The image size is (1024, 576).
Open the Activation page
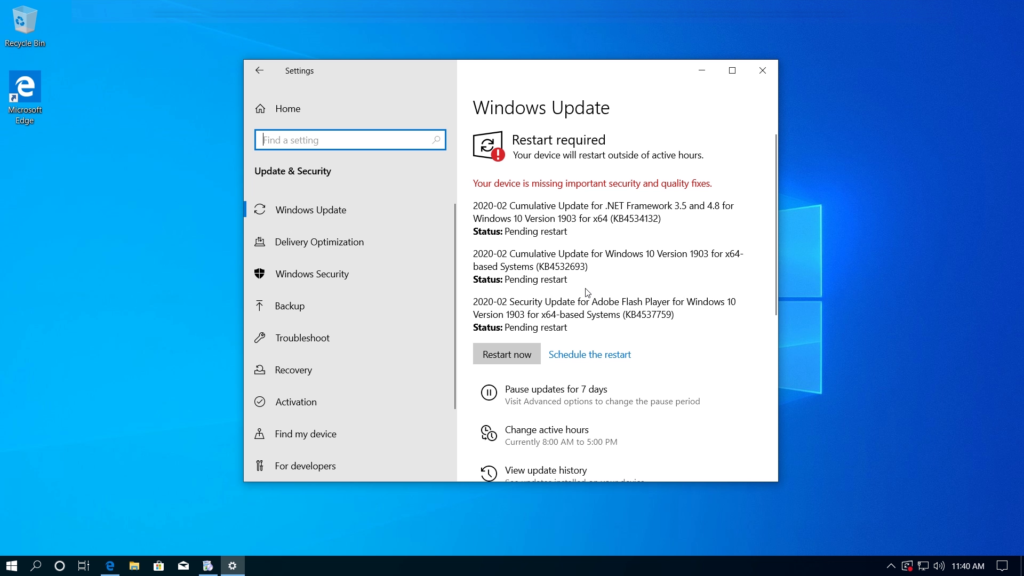point(295,402)
